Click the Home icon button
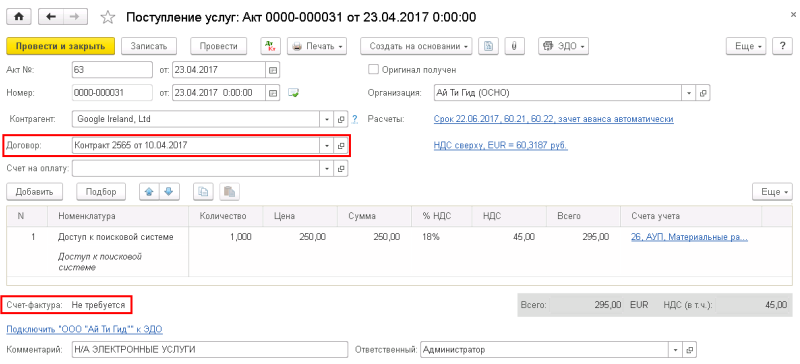This screenshot has height=364, width=800. (x=19, y=17)
